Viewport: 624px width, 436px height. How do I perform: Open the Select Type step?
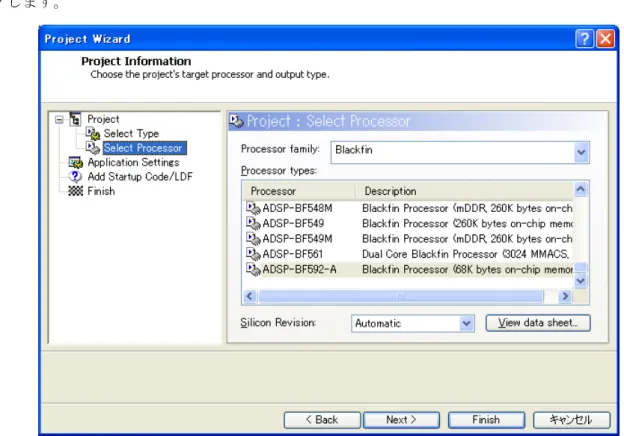click(x=131, y=133)
